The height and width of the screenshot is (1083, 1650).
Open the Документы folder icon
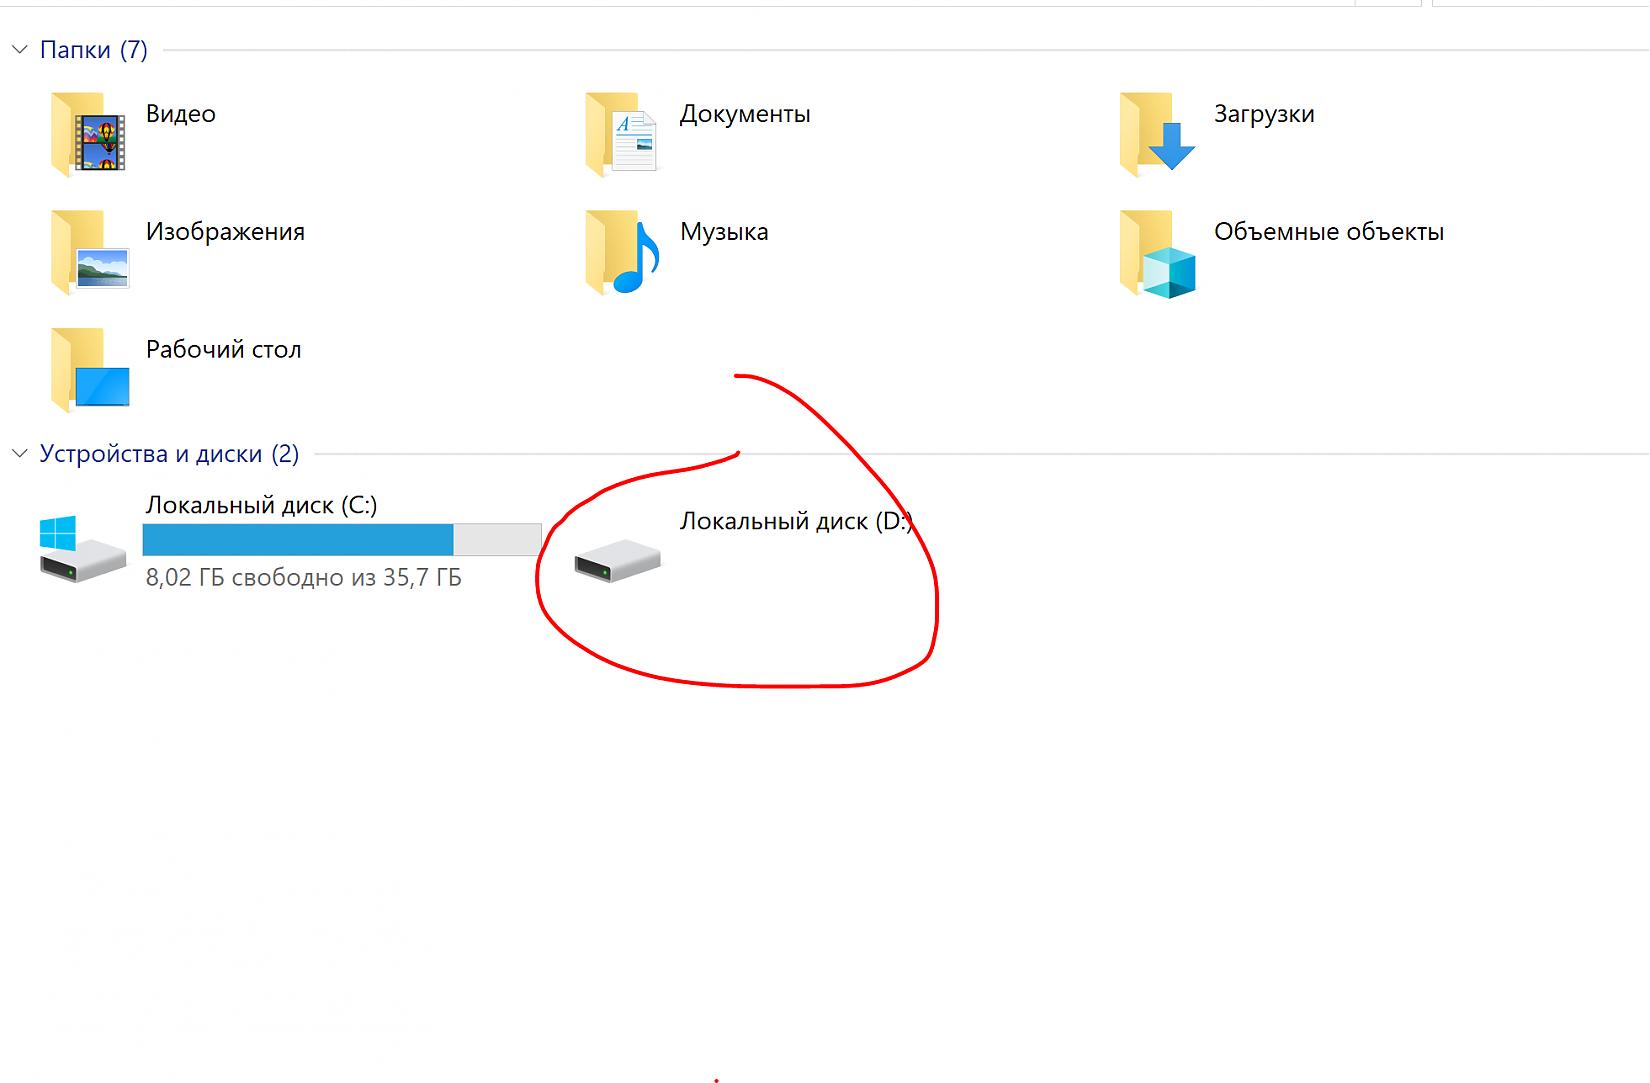pos(622,133)
